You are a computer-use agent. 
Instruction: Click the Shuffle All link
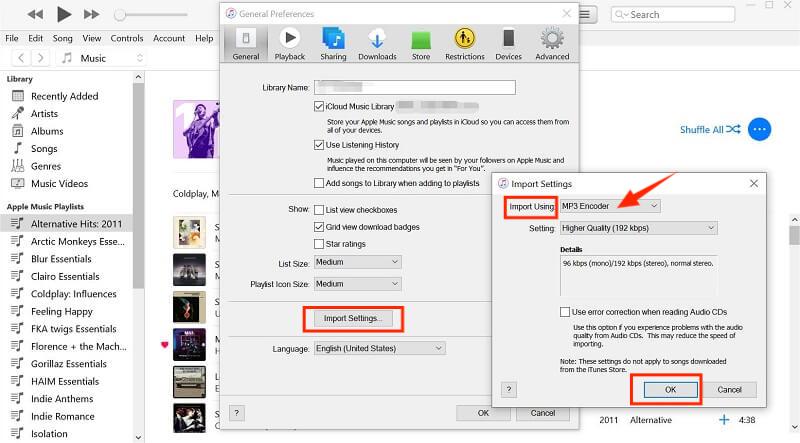710,130
